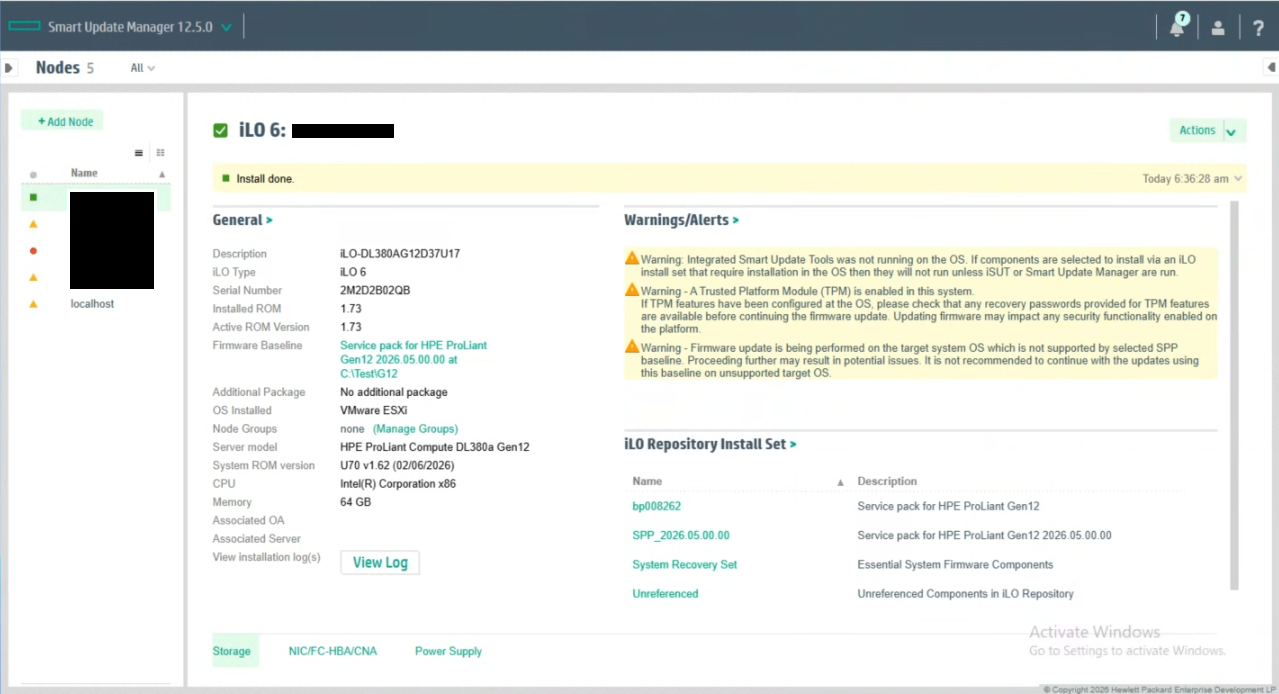Image resolution: width=1279 pixels, height=694 pixels.
Task: Click the green status icon of selected node
Action: [33, 198]
